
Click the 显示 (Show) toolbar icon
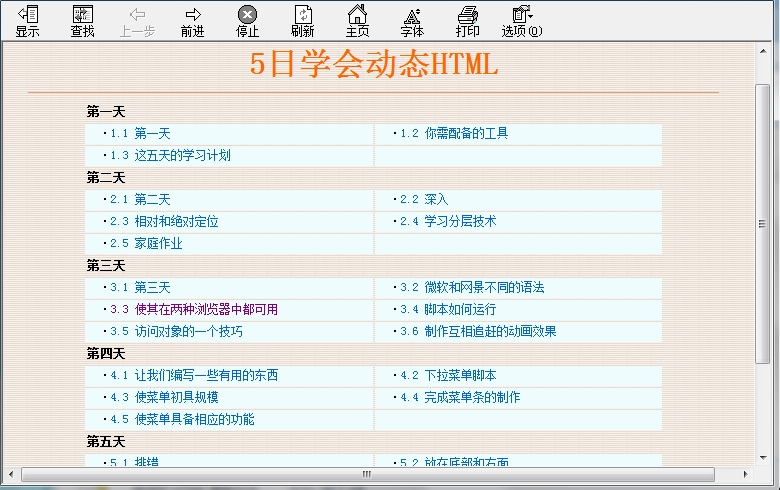pos(27,21)
